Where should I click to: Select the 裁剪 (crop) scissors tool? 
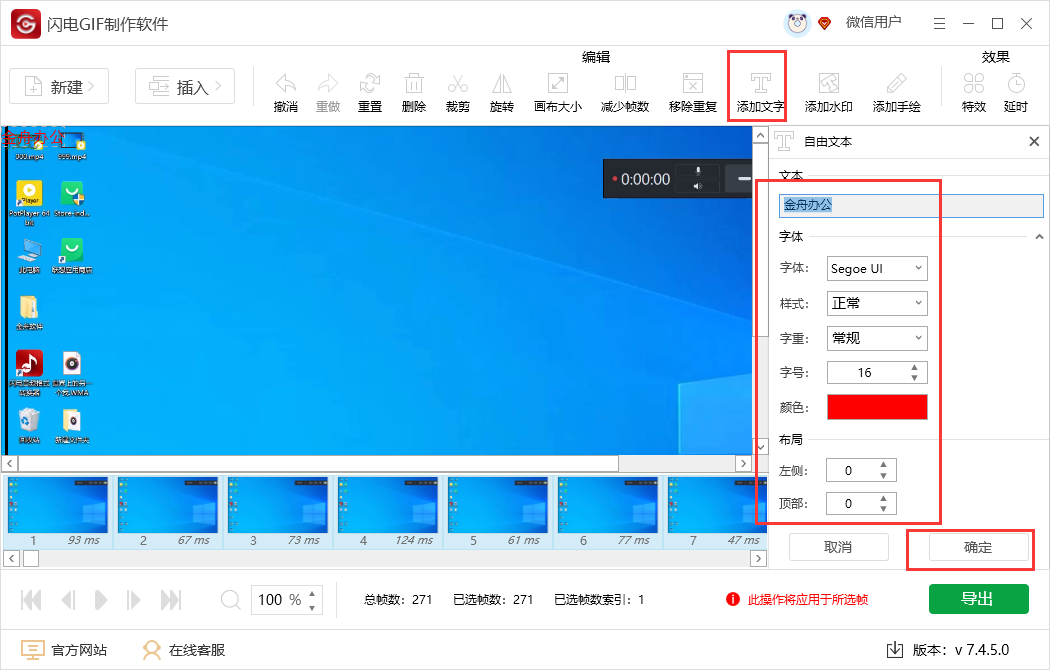(458, 84)
